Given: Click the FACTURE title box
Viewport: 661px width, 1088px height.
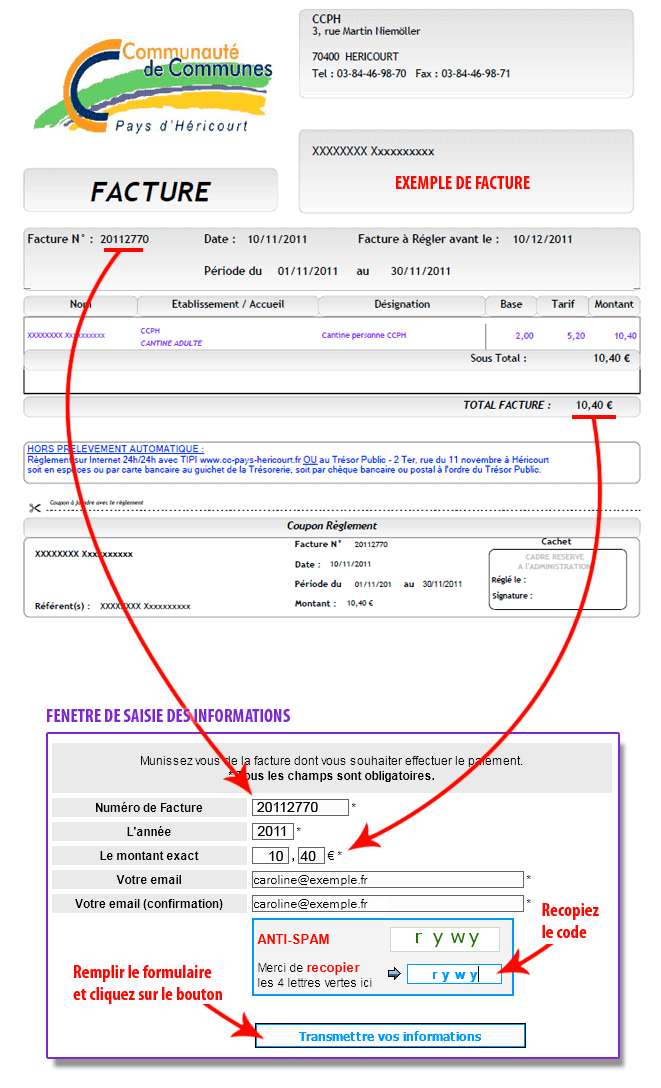Looking at the screenshot, I should (150, 191).
